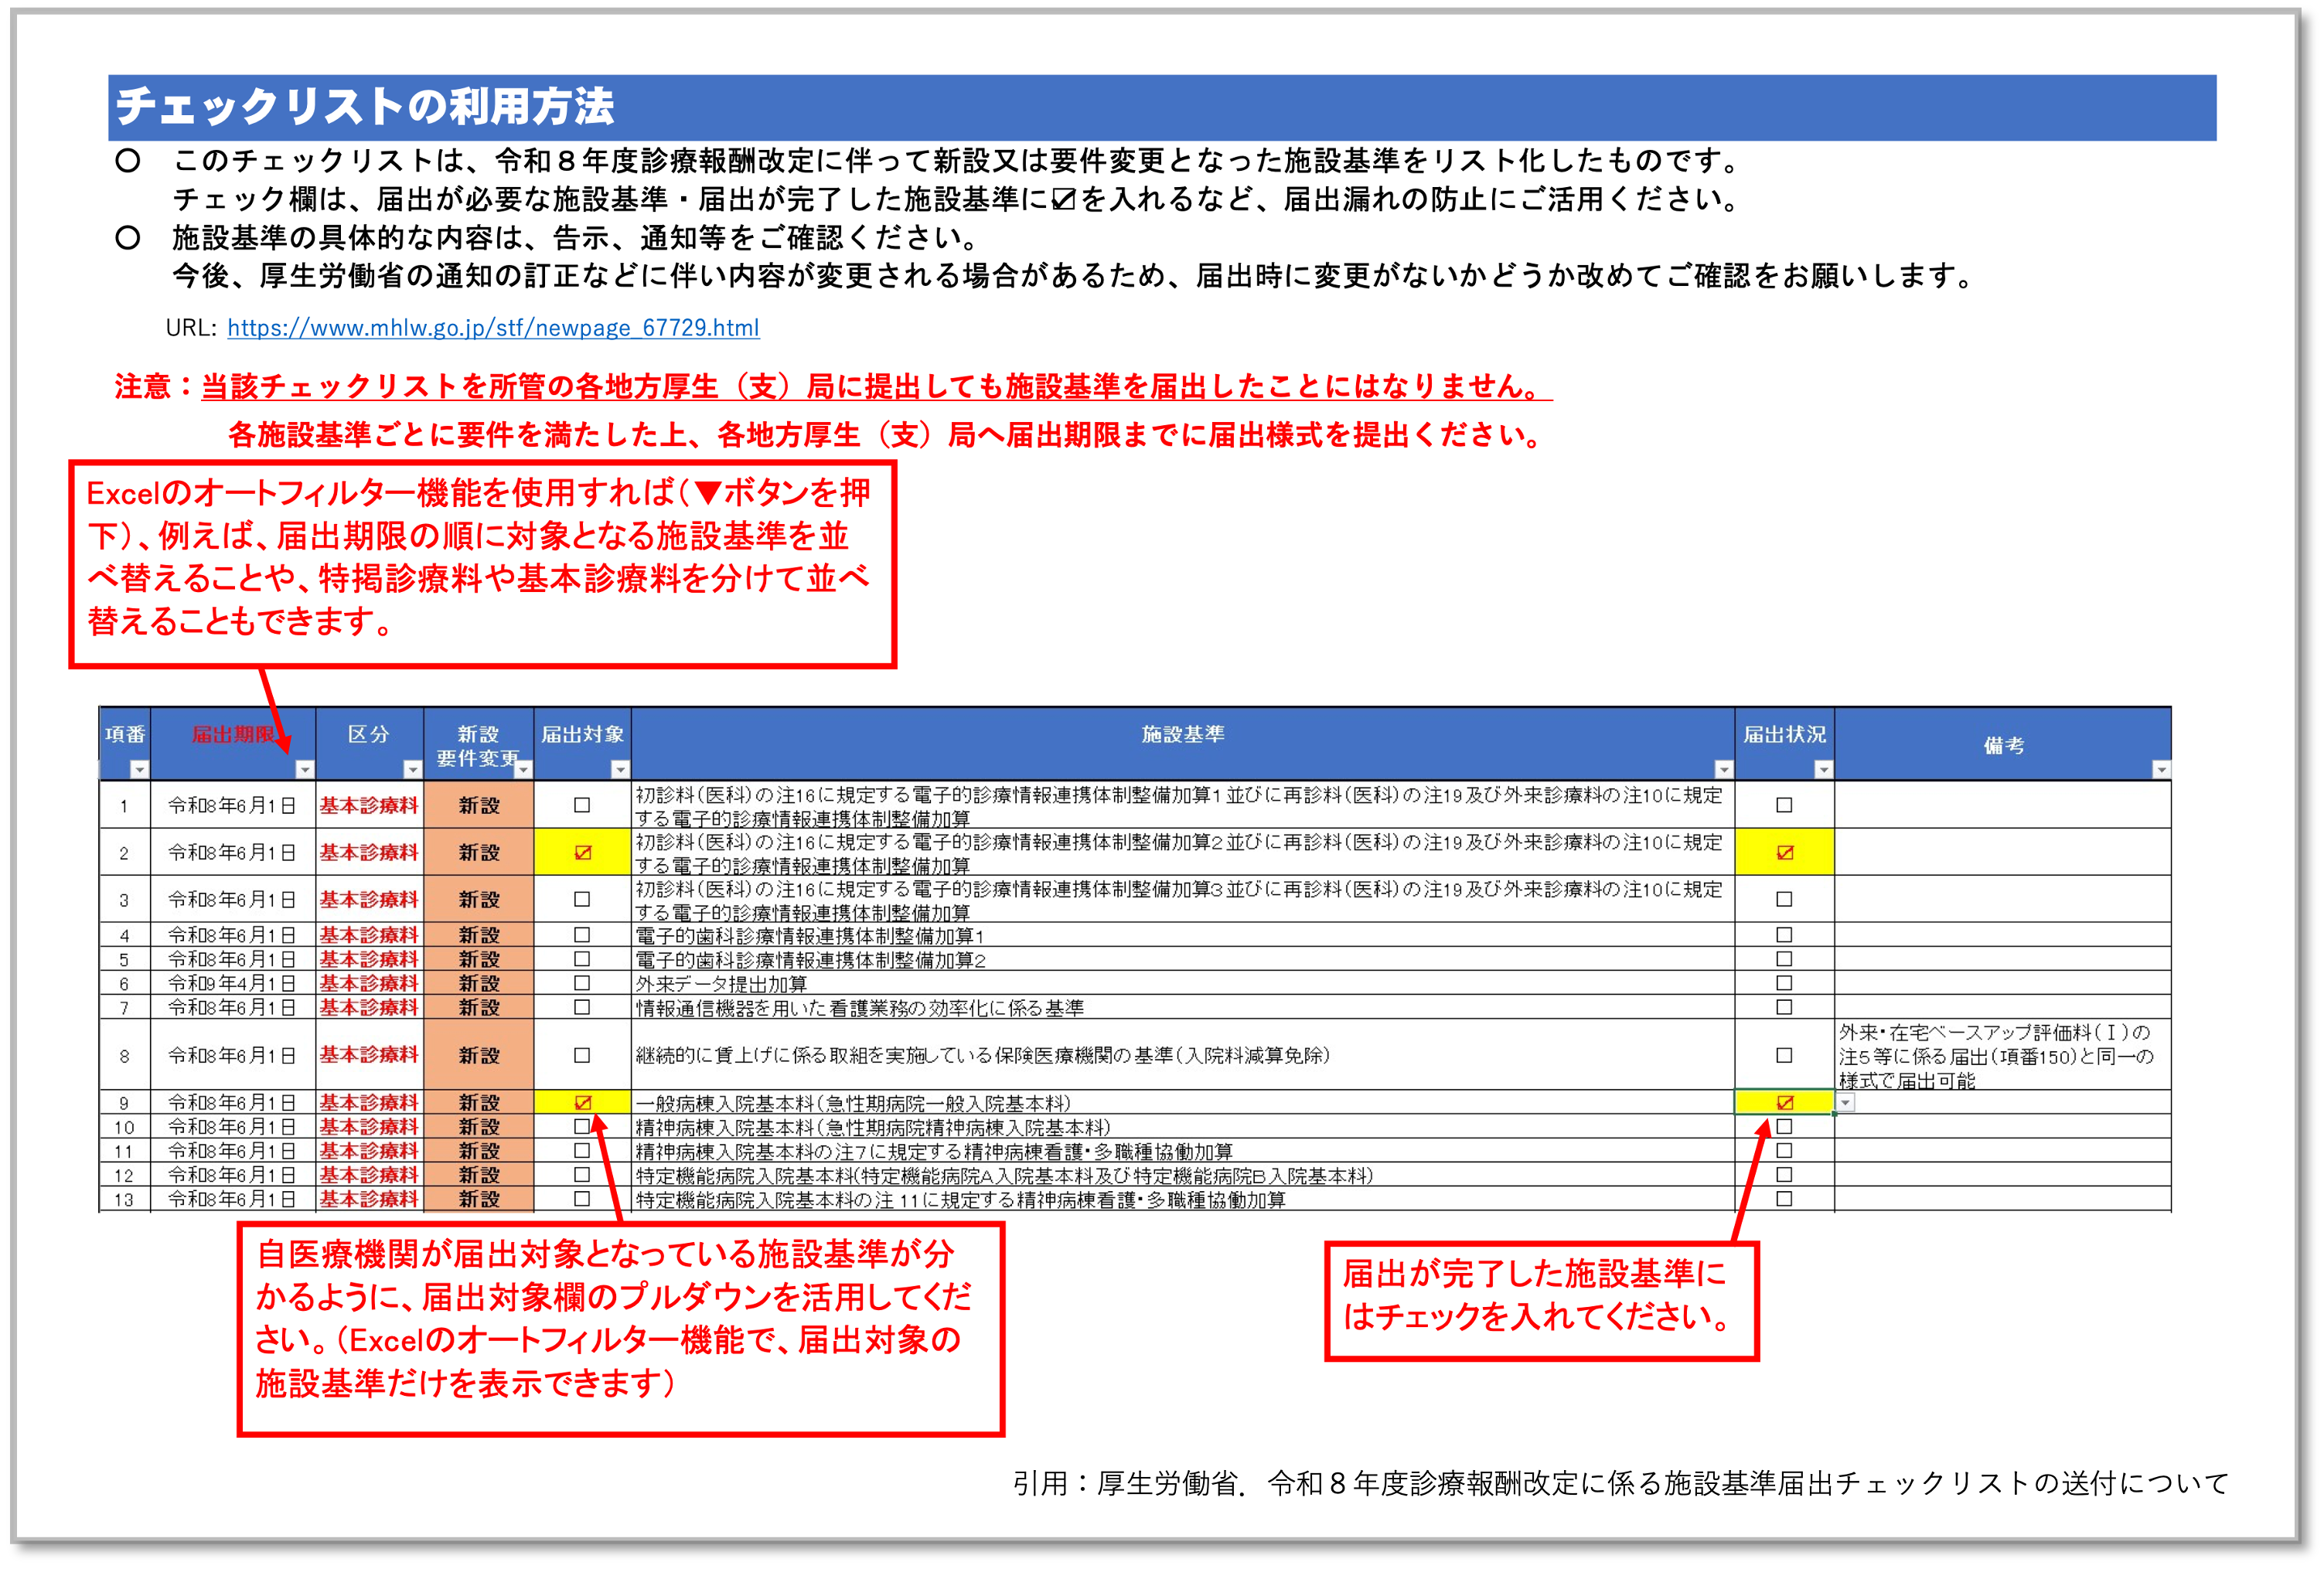Open the 項番 column filter dropdown
The height and width of the screenshot is (1569, 2324).
(x=140, y=769)
